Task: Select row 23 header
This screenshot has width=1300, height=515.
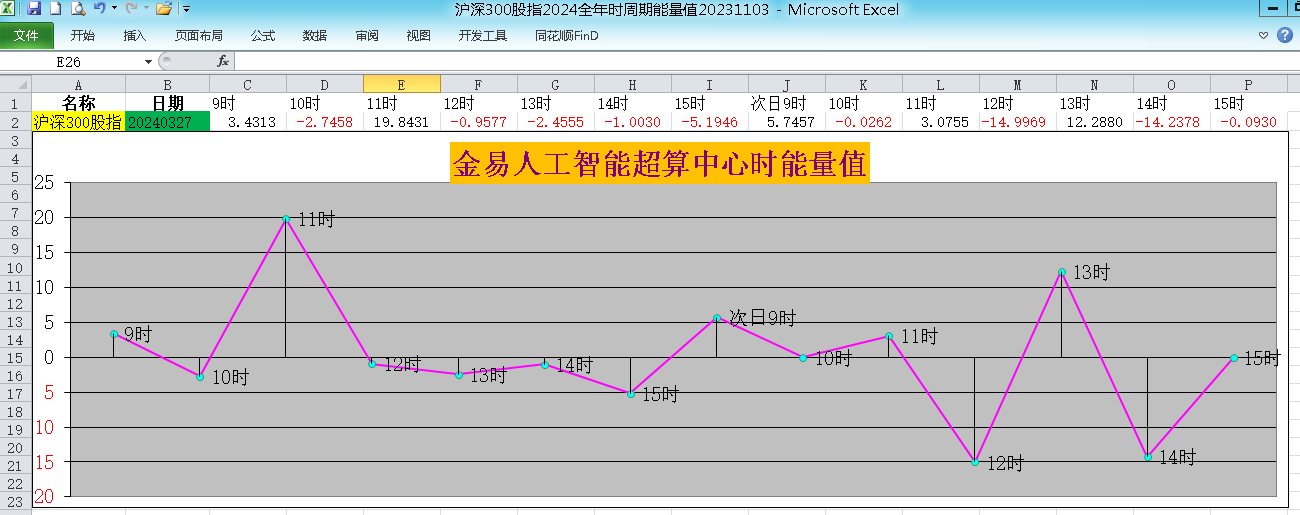Action: [x=15, y=502]
